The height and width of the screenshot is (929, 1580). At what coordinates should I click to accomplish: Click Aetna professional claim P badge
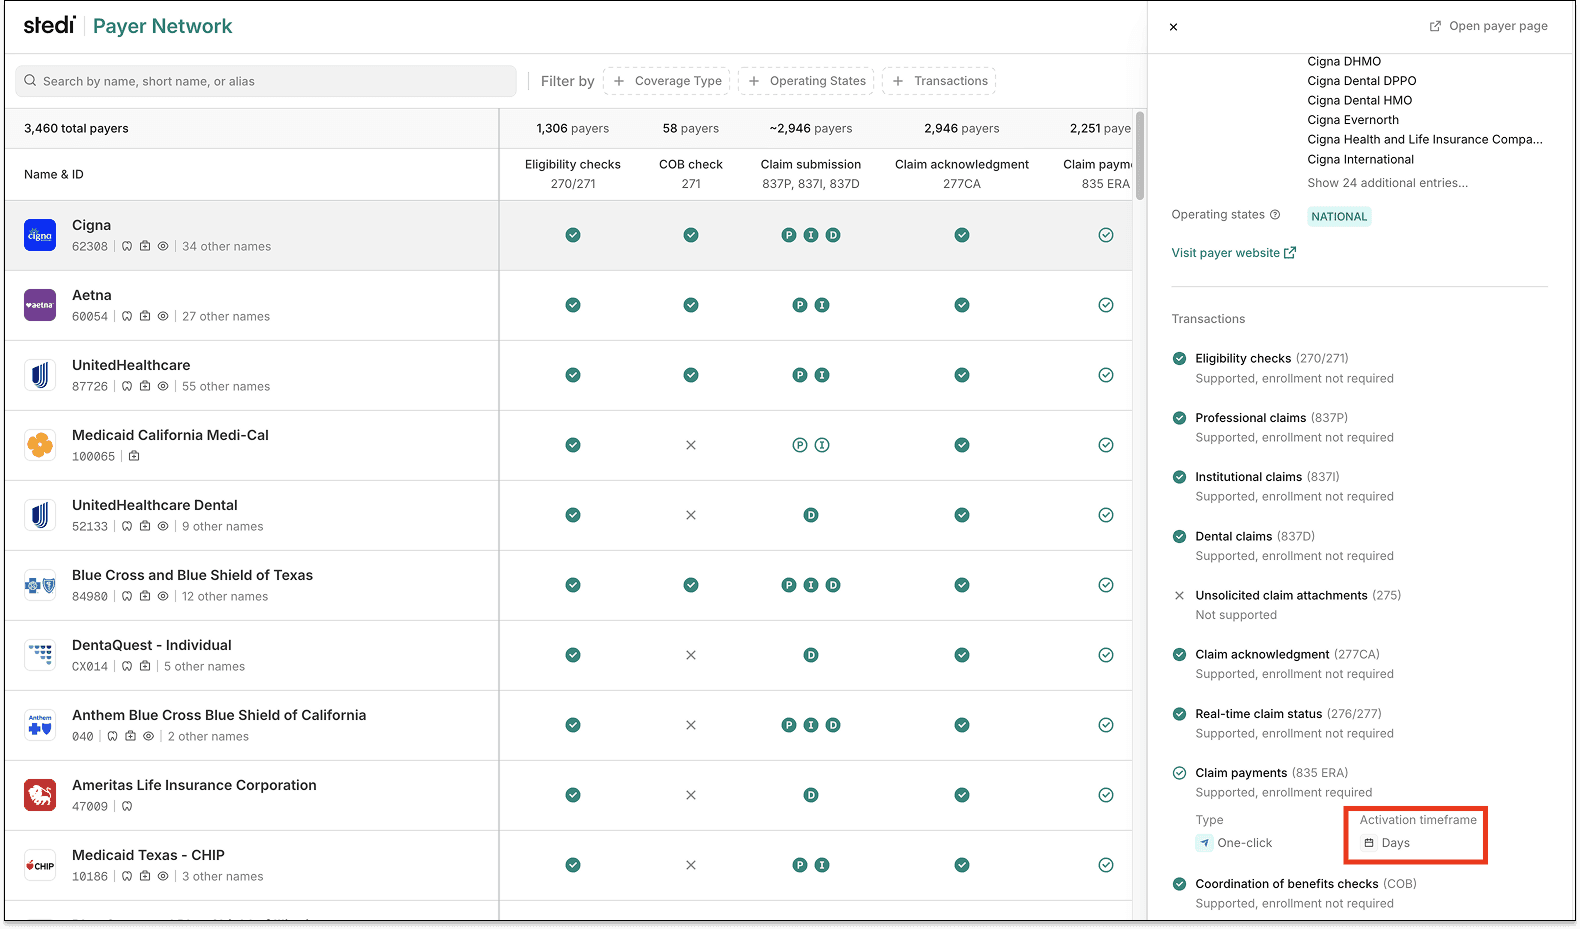(x=800, y=305)
